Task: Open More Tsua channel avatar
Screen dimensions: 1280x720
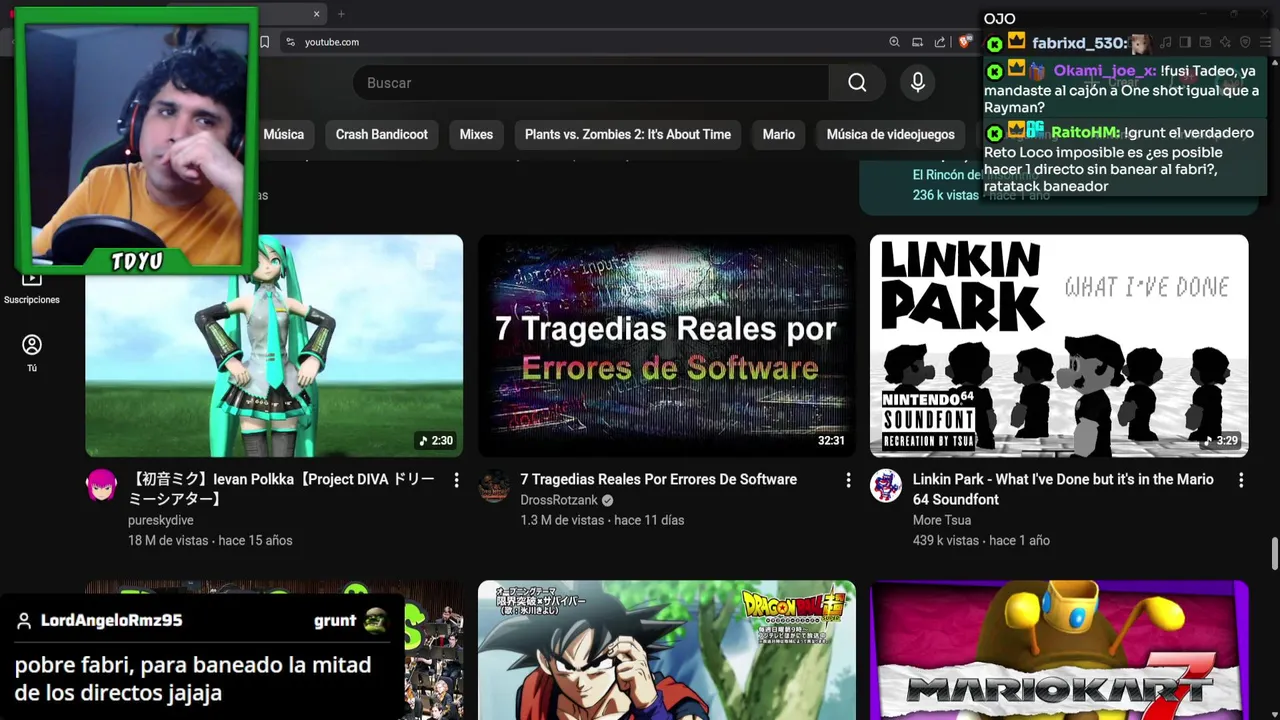Action: 886,486
